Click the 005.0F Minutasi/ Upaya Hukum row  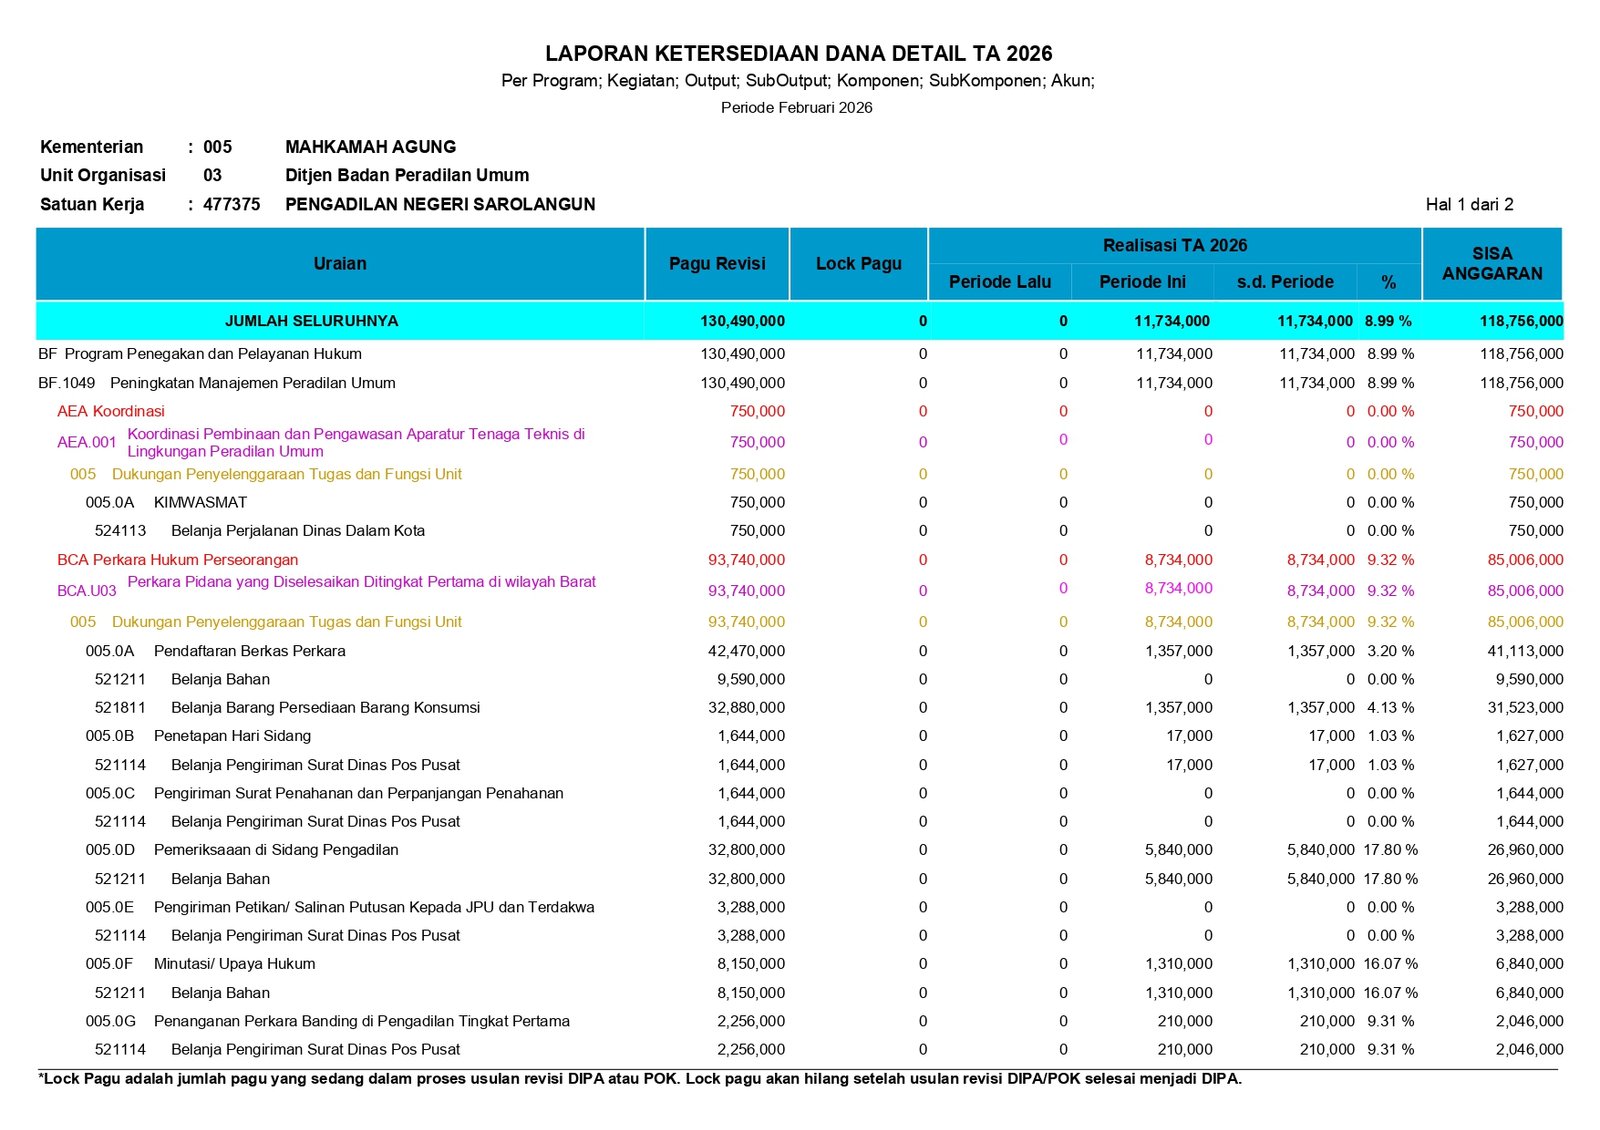pyautogui.click(x=200, y=964)
